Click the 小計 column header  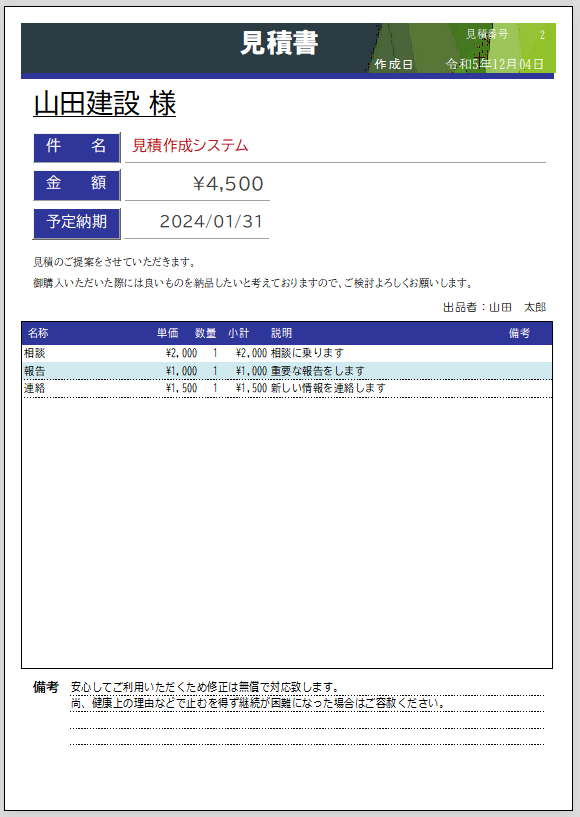click(x=239, y=333)
